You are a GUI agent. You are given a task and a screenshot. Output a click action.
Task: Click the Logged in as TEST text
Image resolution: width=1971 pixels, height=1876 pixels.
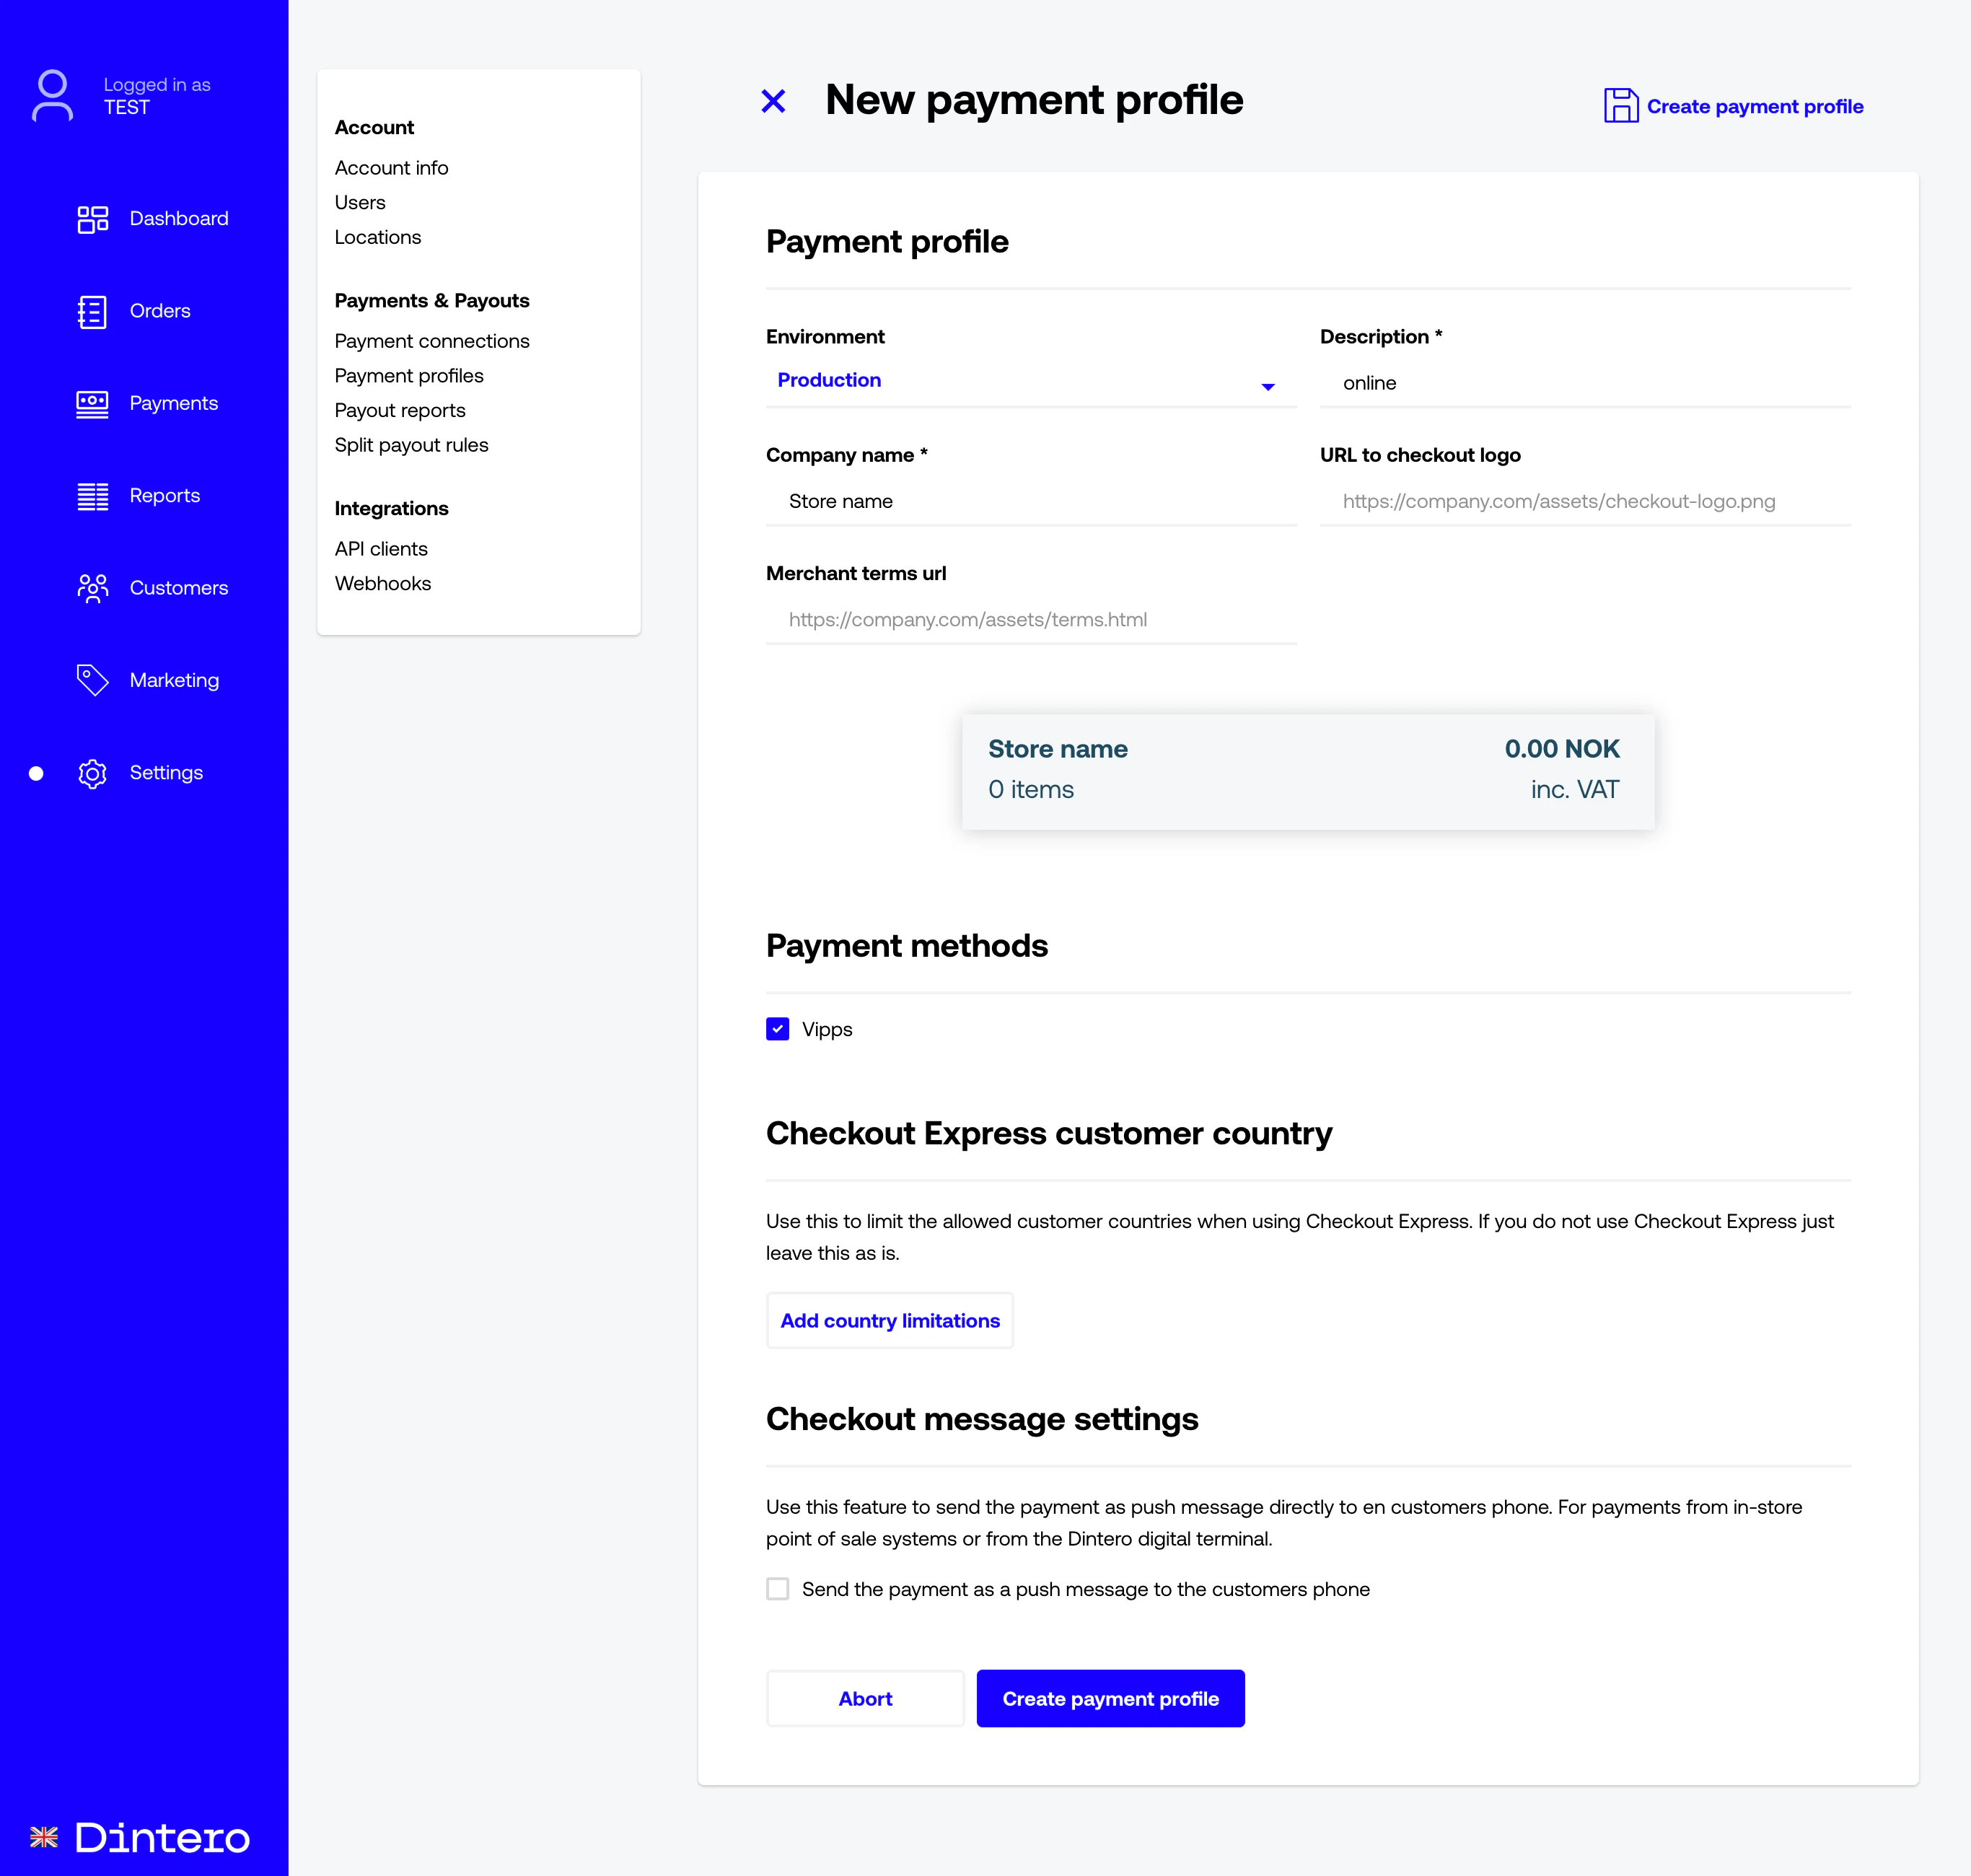pyautogui.click(x=157, y=96)
